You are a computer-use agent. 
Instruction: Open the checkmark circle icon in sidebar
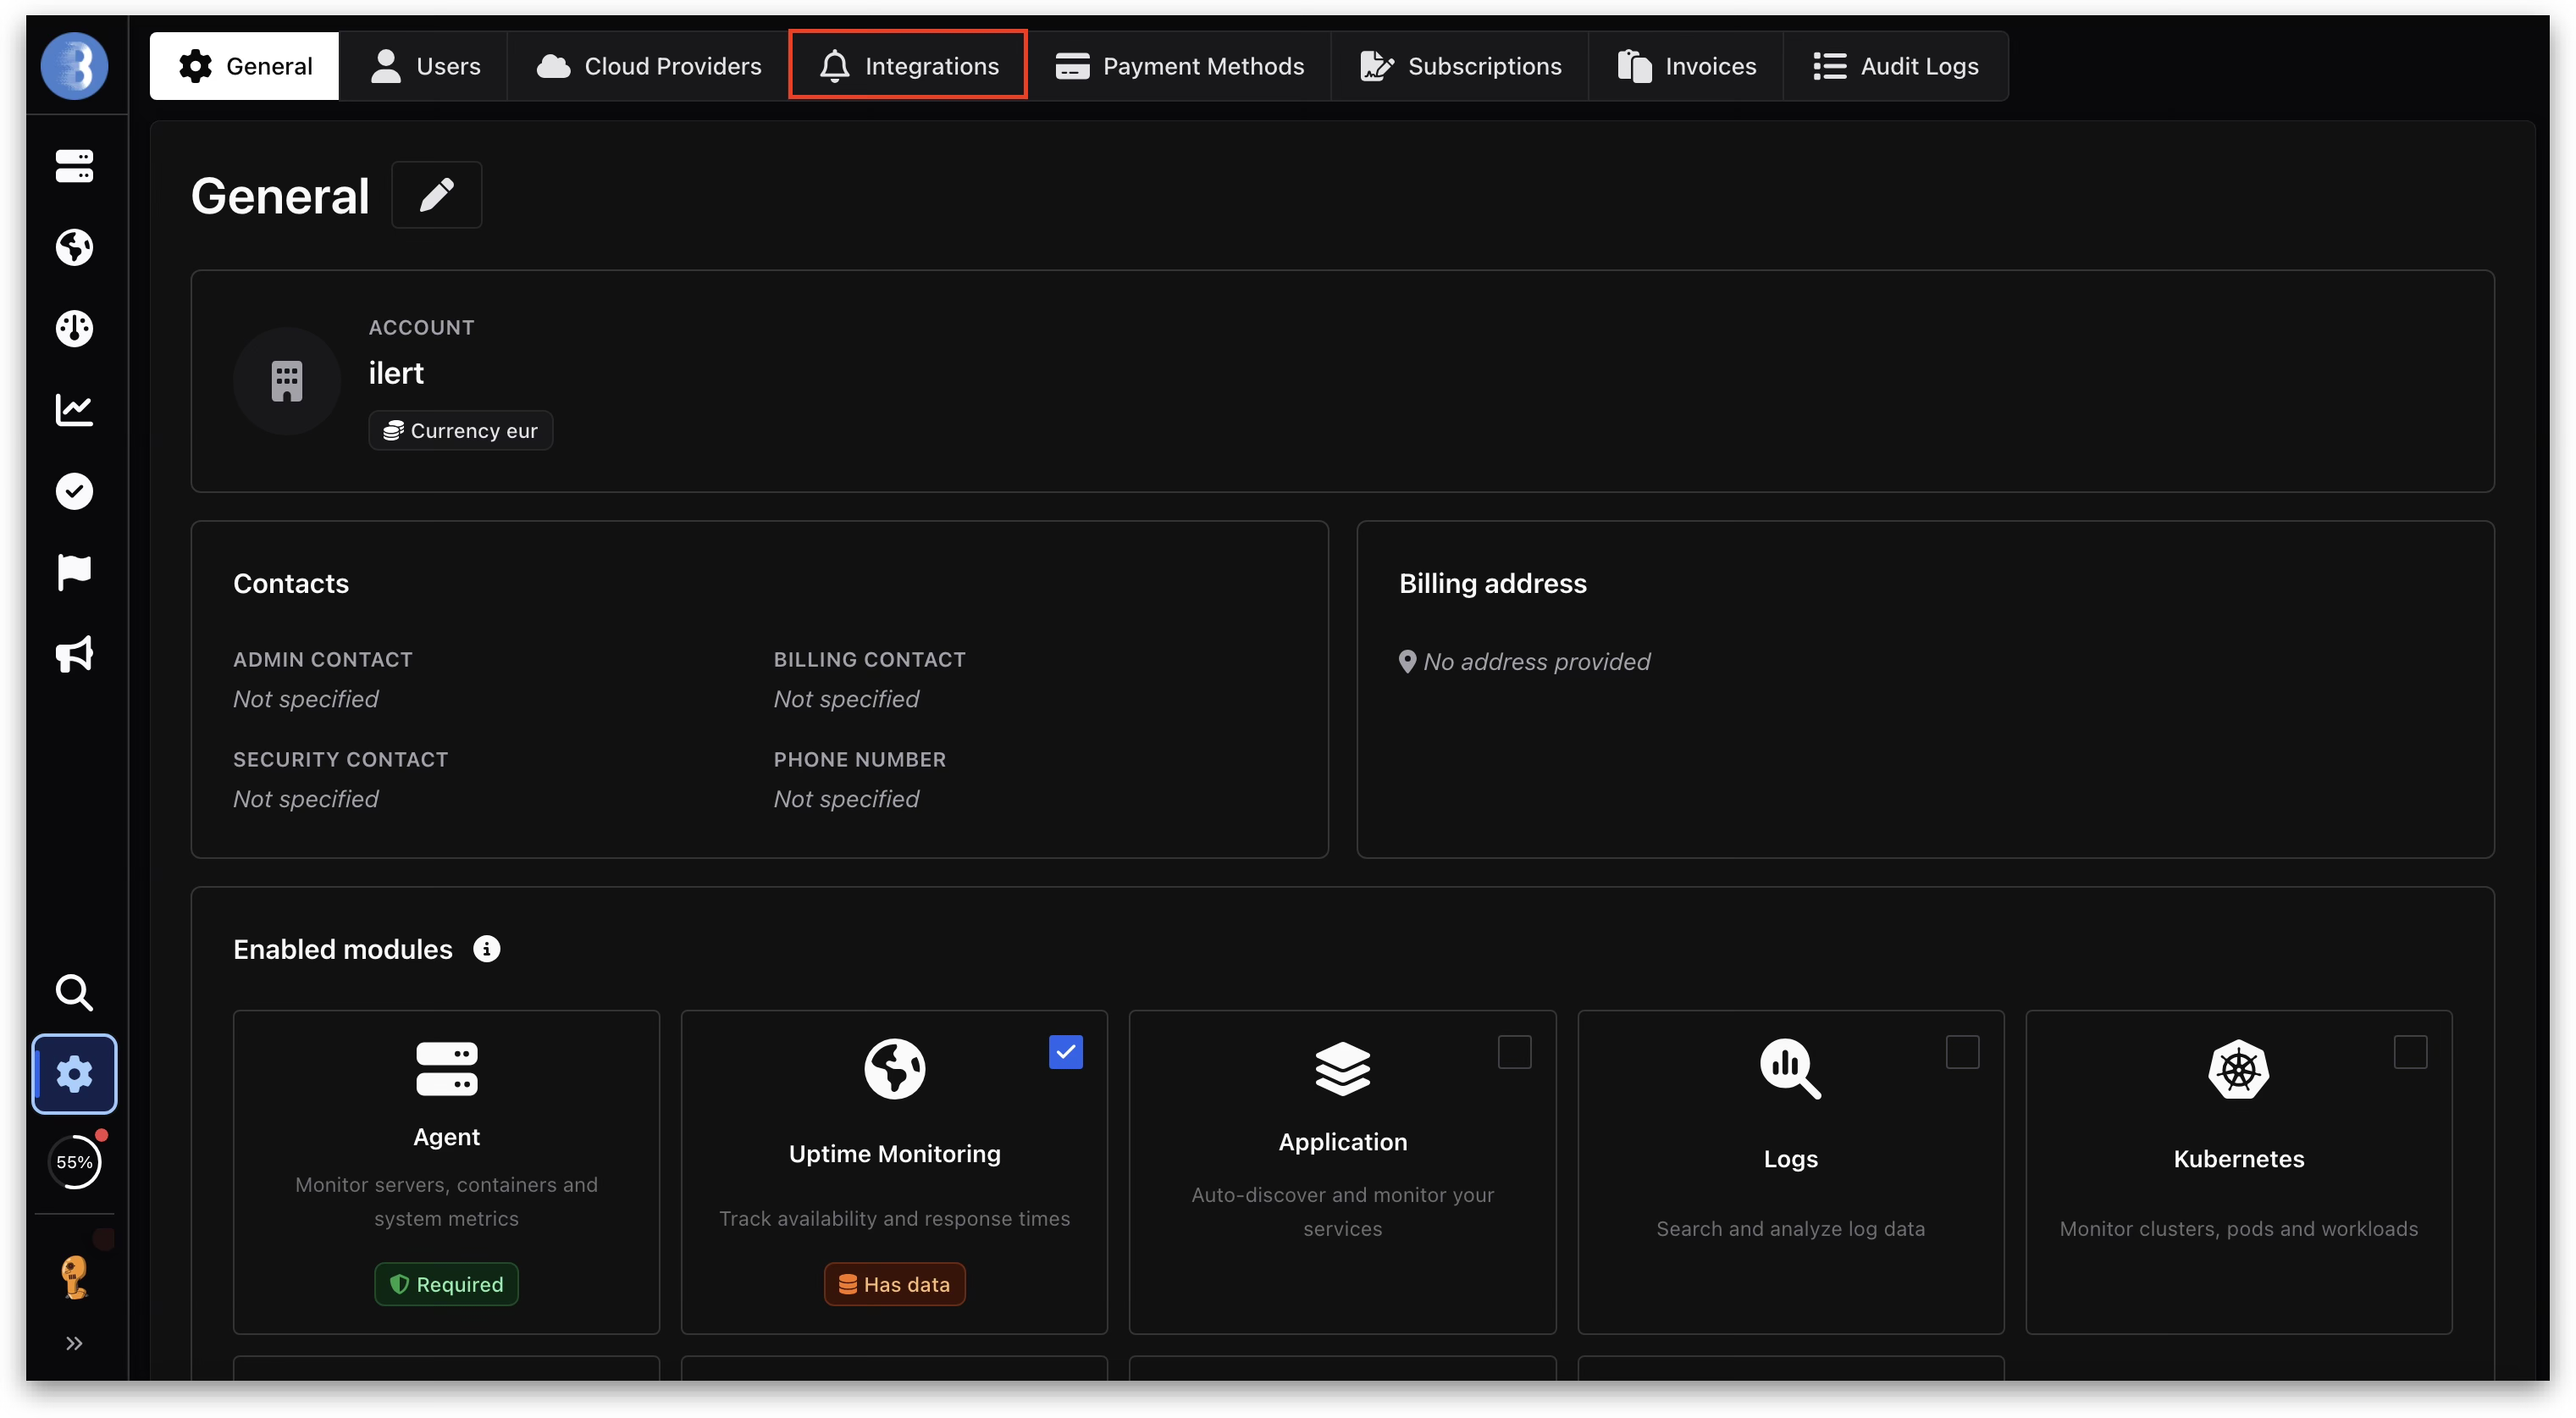coord(74,491)
